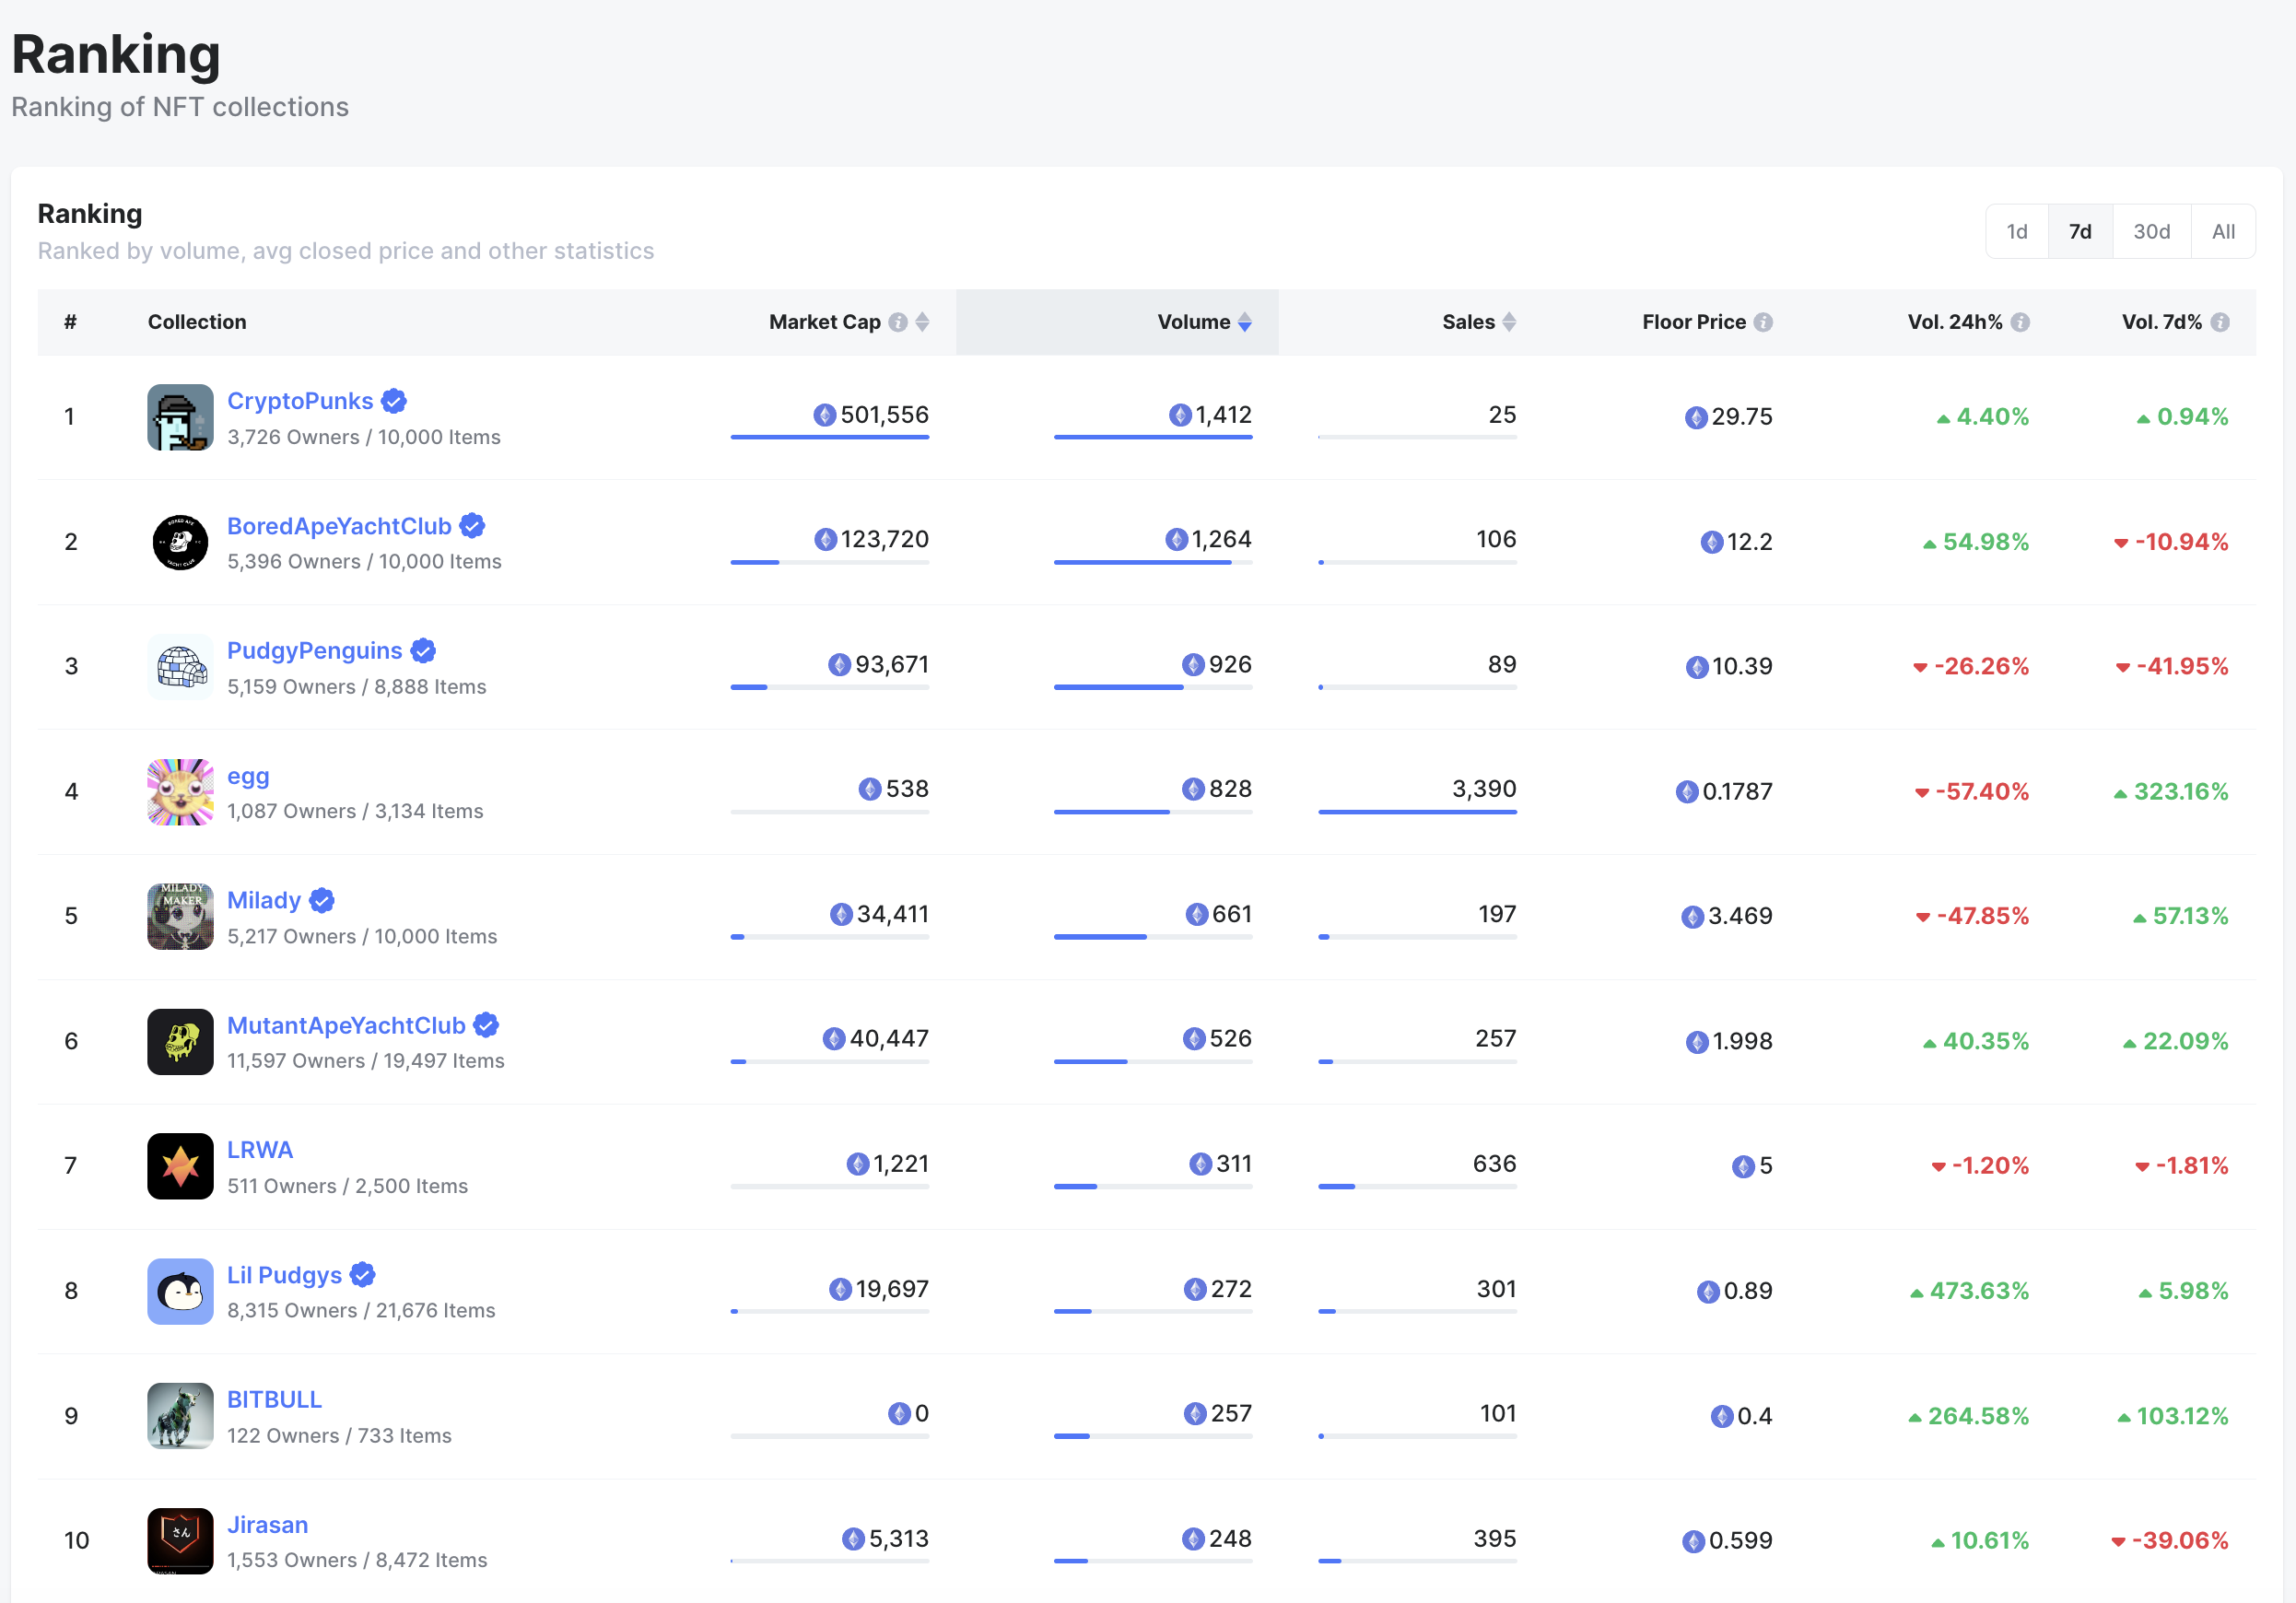
Task: Sort by Volume arrows
Action: point(1245,322)
